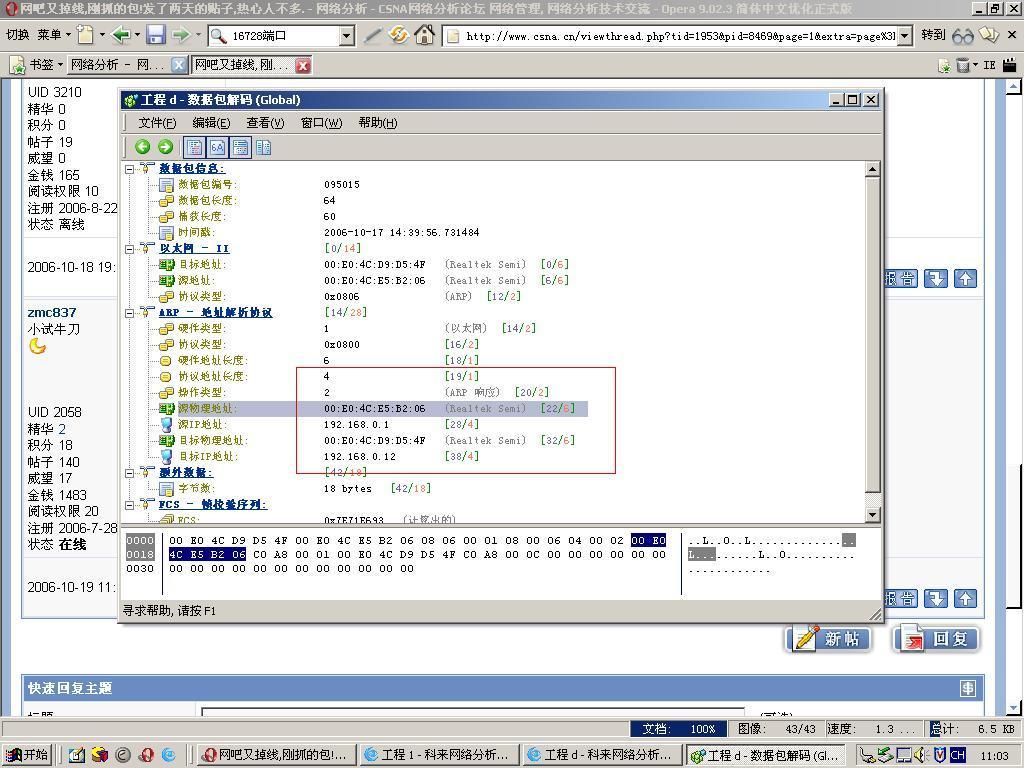Image resolution: width=1024 pixels, height=768 pixels.
Task: Click the decoder tree vertical scrollbar down arrow
Action: click(872, 514)
